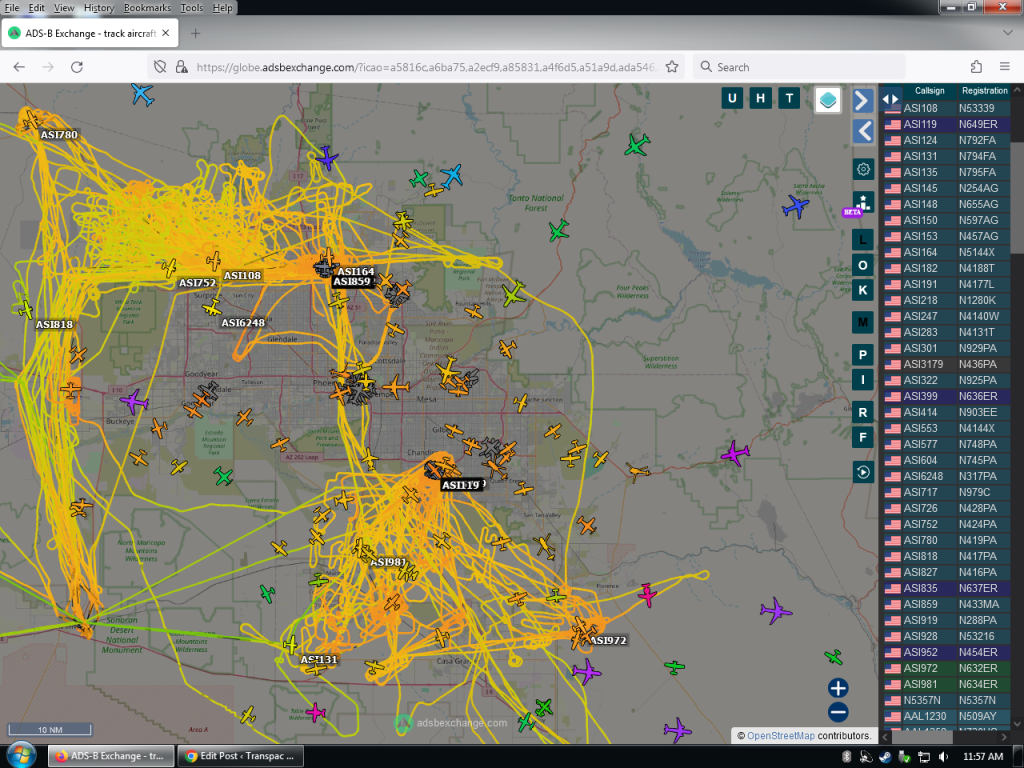The image size is (1024, 768).
Task: Open the Firefox hamburger menu
Action: coord(1004,67)
